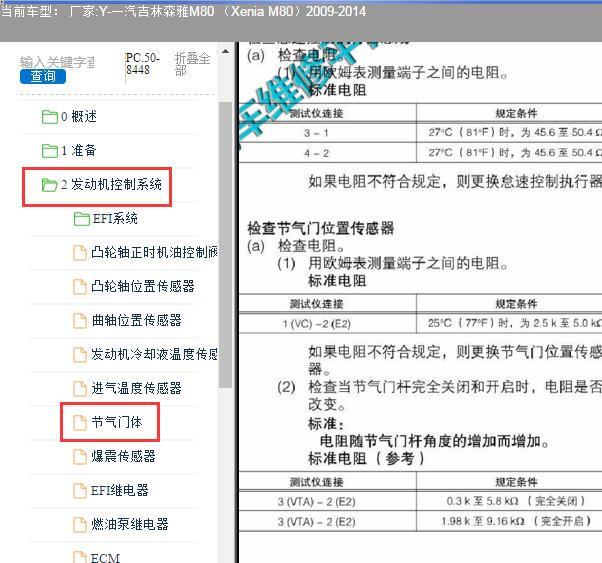Expand the EFI系统 folder icon
The height and width of the screenshot is (563, 602).
(81, 219)
